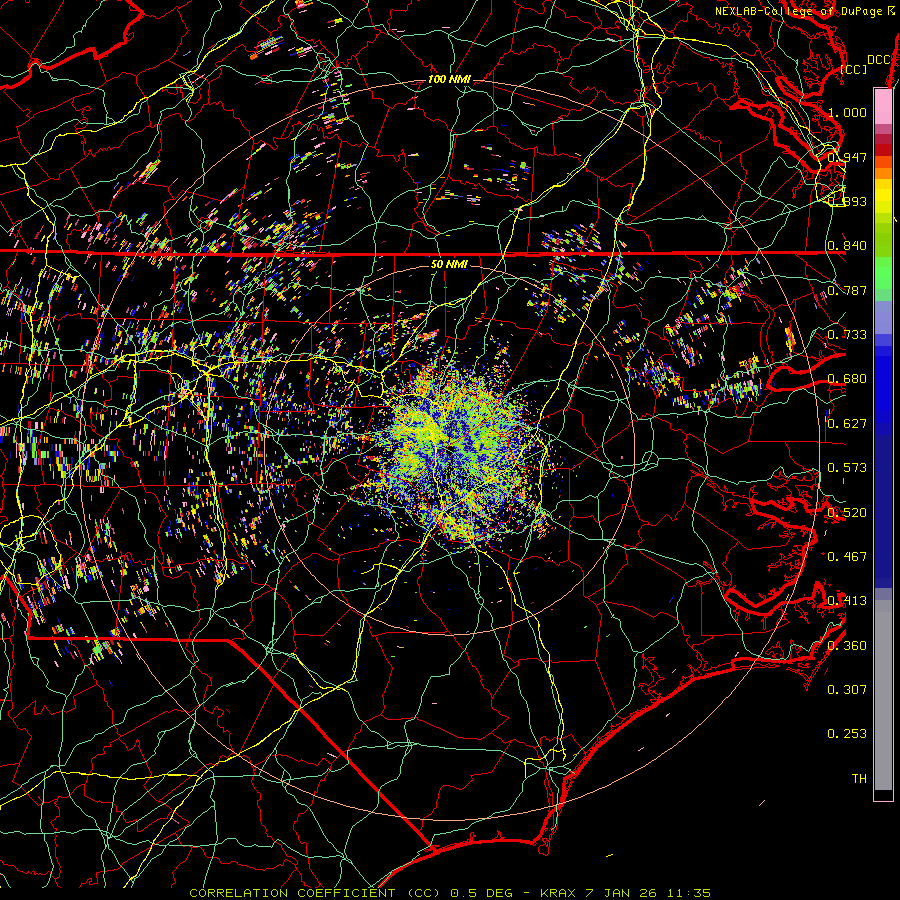Click the CORRELATION COEFFICIENT (CC) product title

click(315, 893)
